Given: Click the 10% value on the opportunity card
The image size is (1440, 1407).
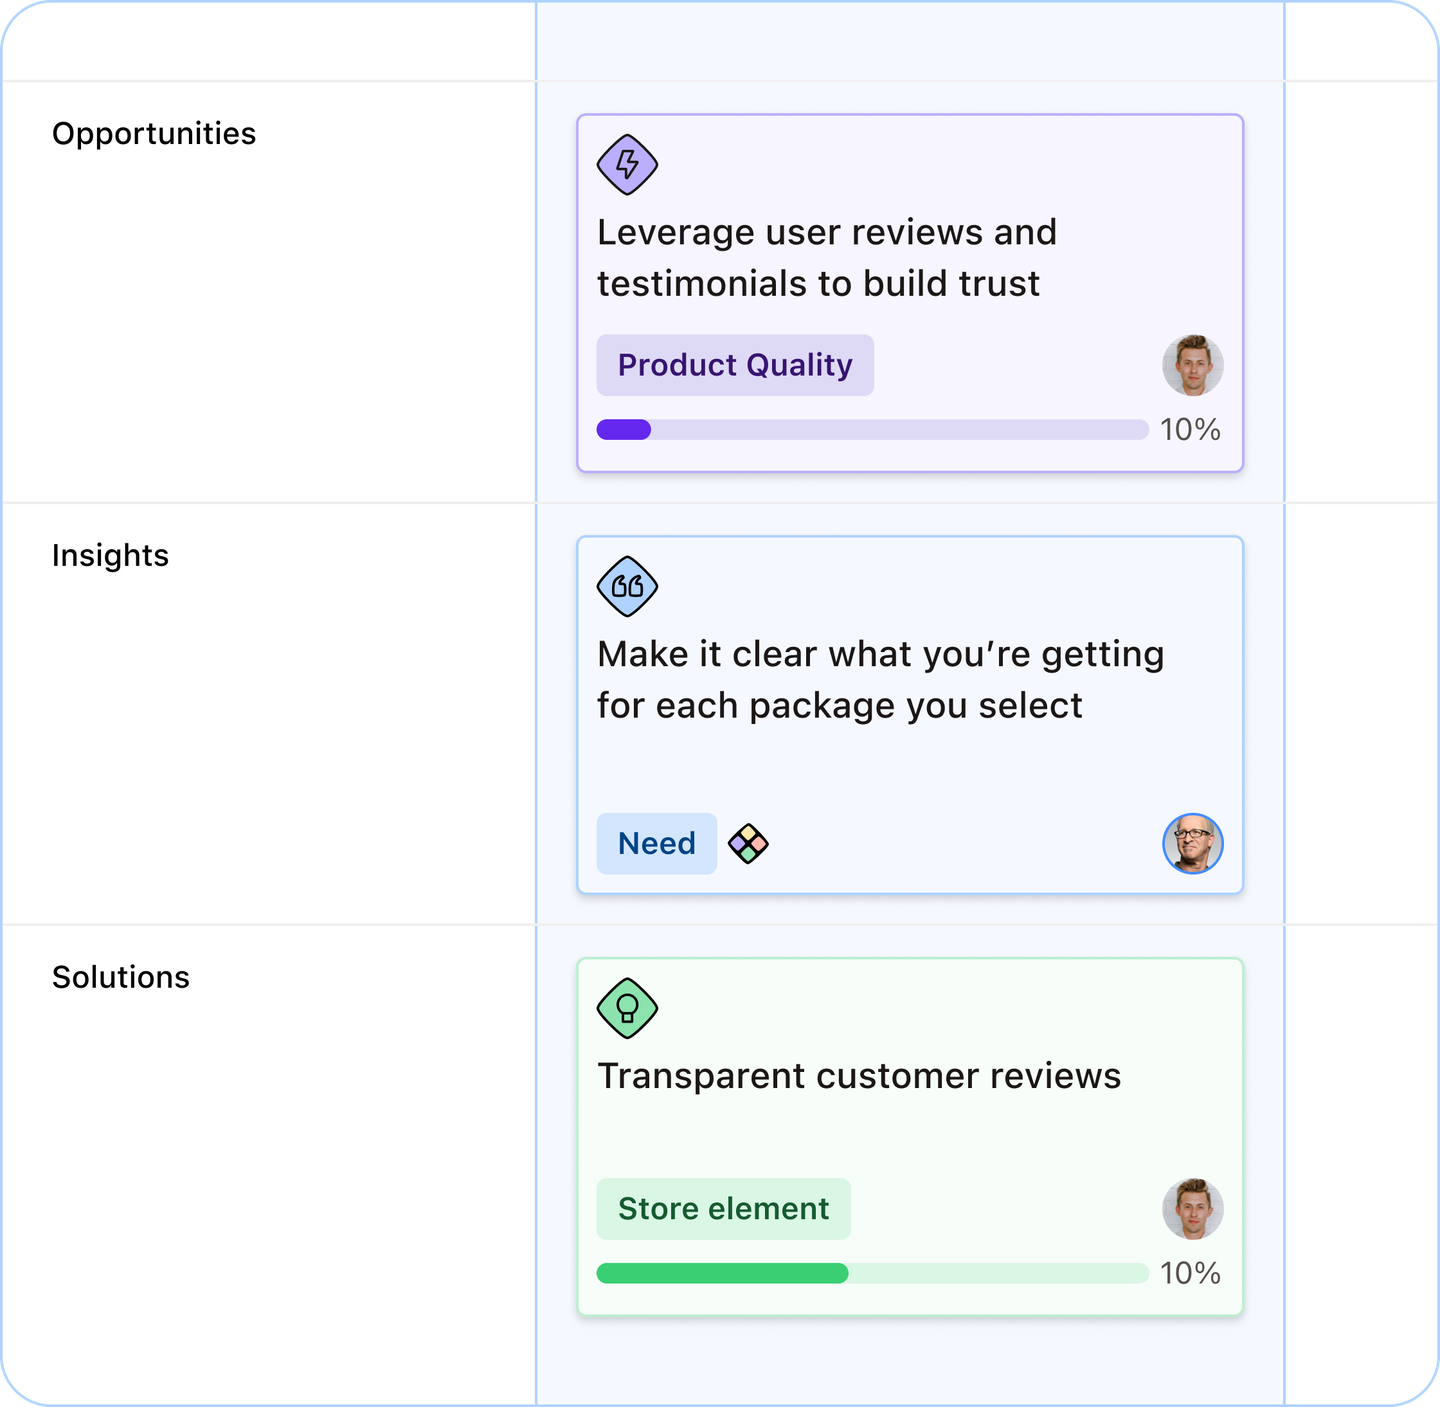Looking at the screenshot, I should [x=1190, y=430].
